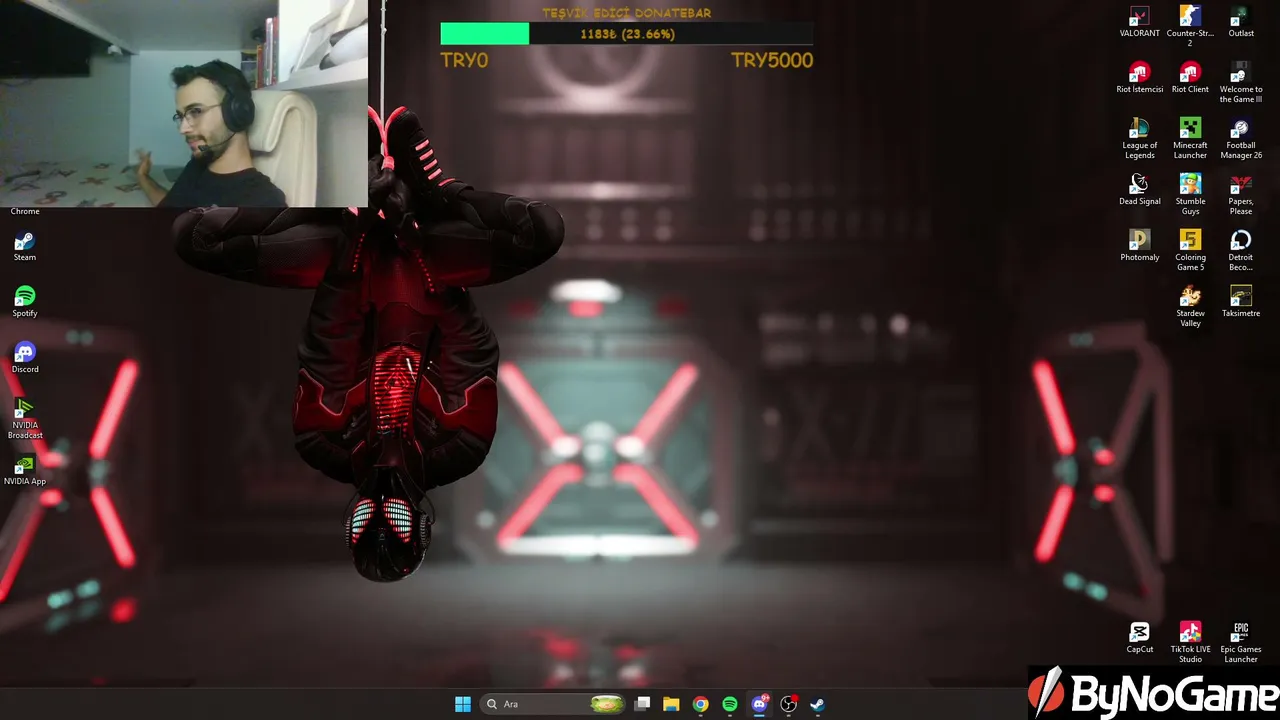Click the NVIDIA App desktop shortcut
1280x720 pixels.
[25, 470]
